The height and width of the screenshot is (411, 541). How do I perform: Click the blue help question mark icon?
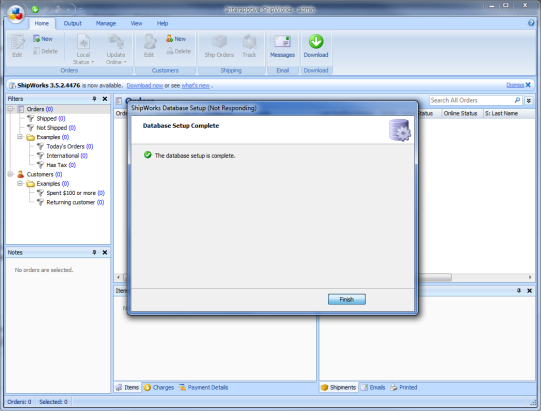[531, 23]
